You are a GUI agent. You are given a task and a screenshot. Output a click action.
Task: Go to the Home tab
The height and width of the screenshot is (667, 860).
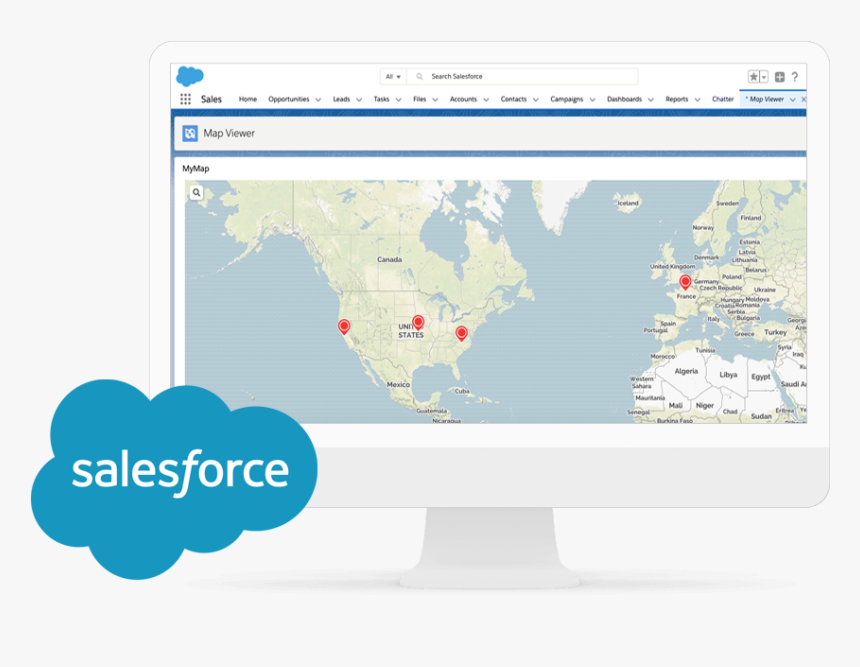pyautogui.click(x=248, y=99)
